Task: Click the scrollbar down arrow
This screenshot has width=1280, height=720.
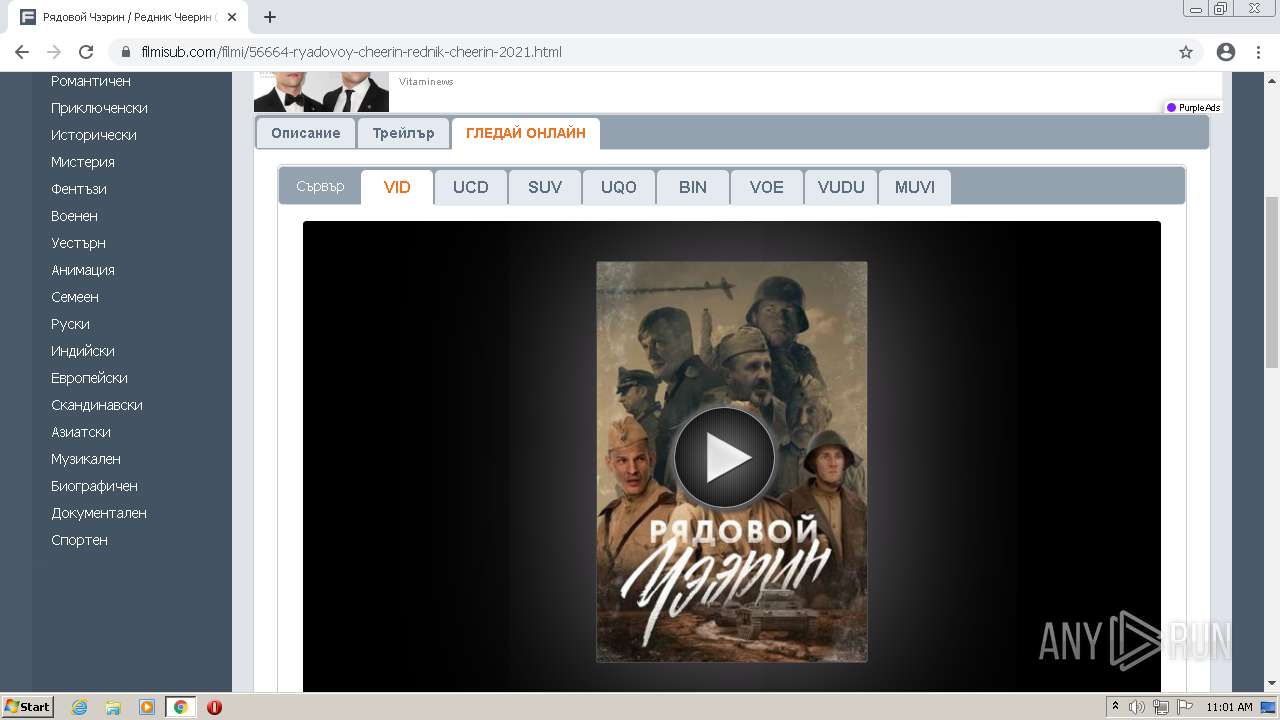Action: (1272, 683)
